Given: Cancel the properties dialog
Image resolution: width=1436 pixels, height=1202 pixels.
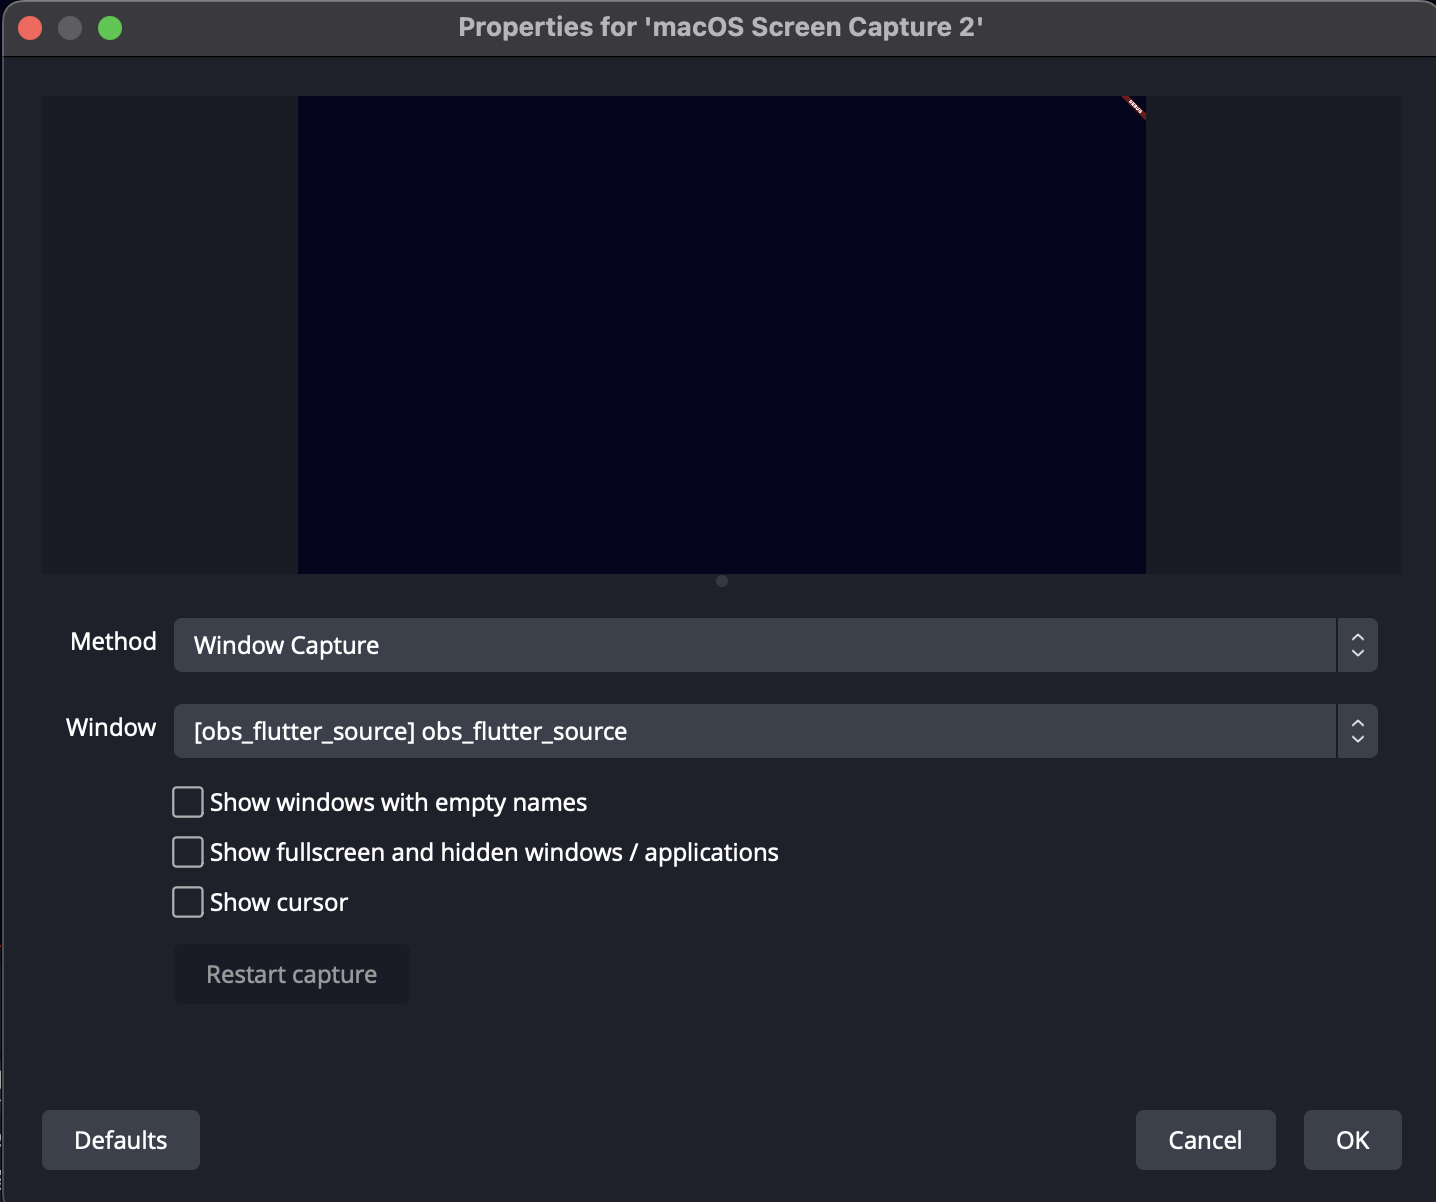Looking at the screenshot, I should pos(1205,1140).
